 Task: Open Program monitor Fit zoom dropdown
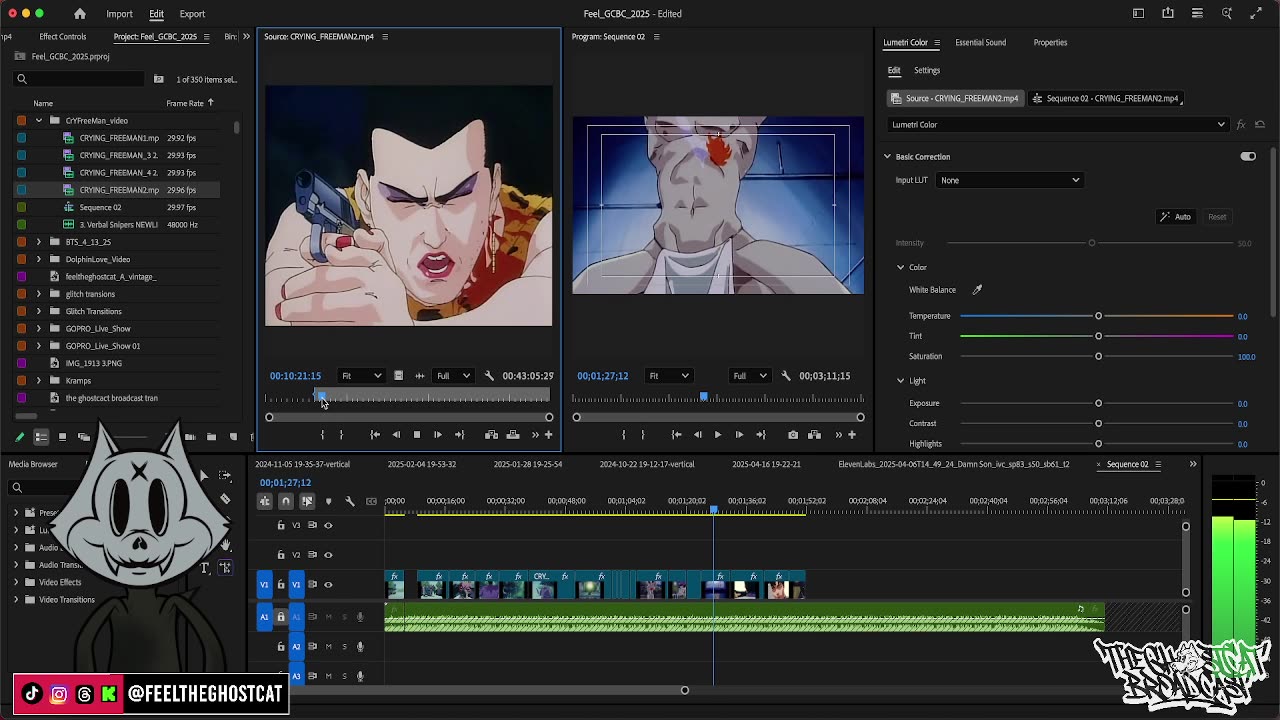point(668,376)
